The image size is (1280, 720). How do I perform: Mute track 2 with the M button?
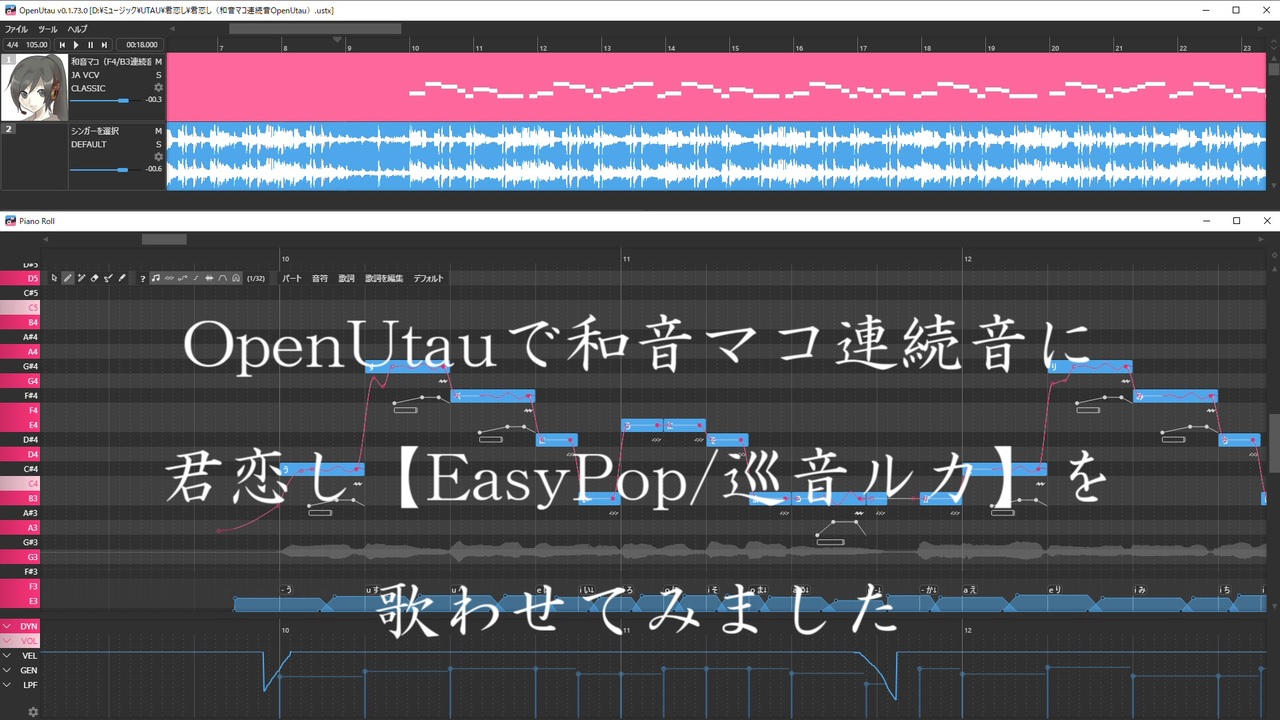158,131
